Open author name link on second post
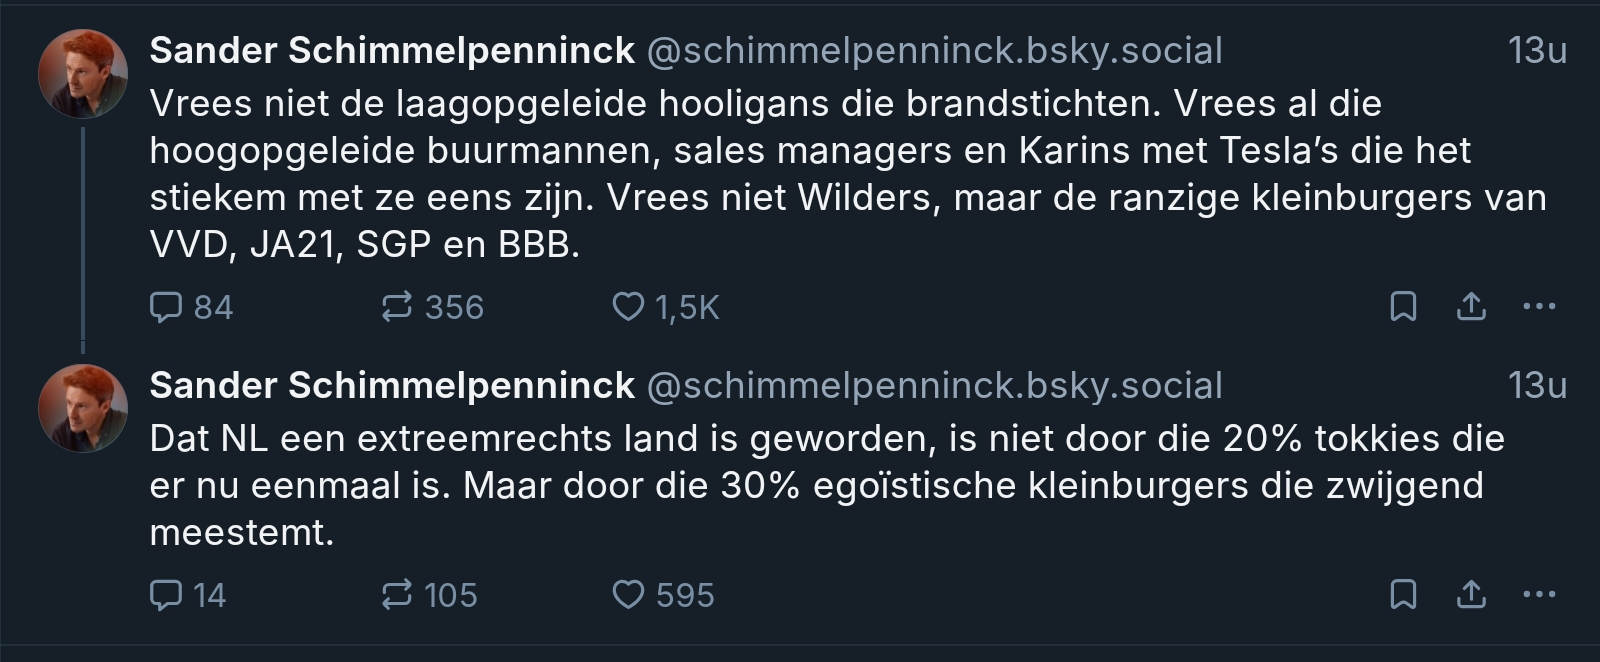Image resolution: width=1600 pixels, height=662 pixels. pos(392,385)
